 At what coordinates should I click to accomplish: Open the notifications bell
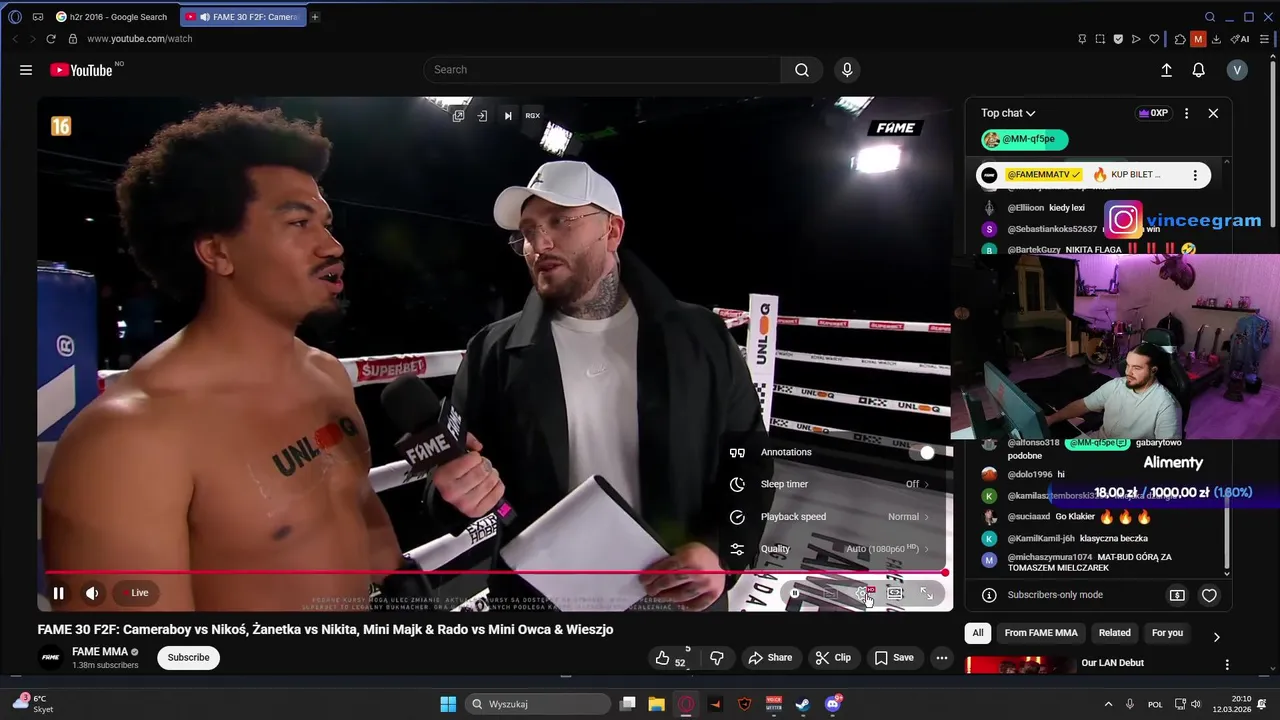pyautogui.click(x=1198, y=70)
